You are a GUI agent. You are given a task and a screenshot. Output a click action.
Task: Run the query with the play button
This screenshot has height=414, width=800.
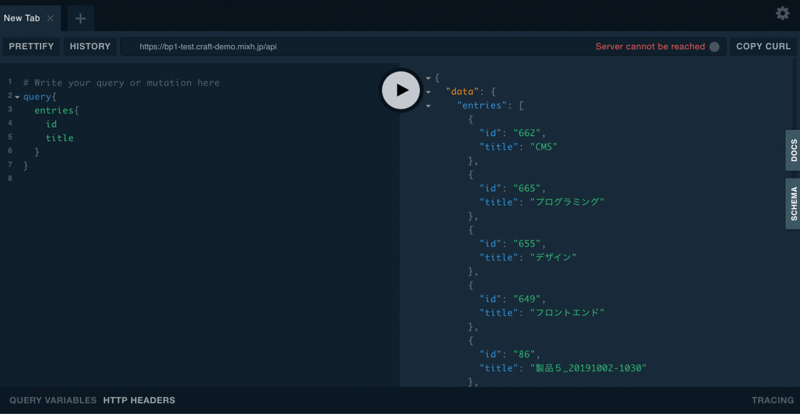tap(401, 90)
